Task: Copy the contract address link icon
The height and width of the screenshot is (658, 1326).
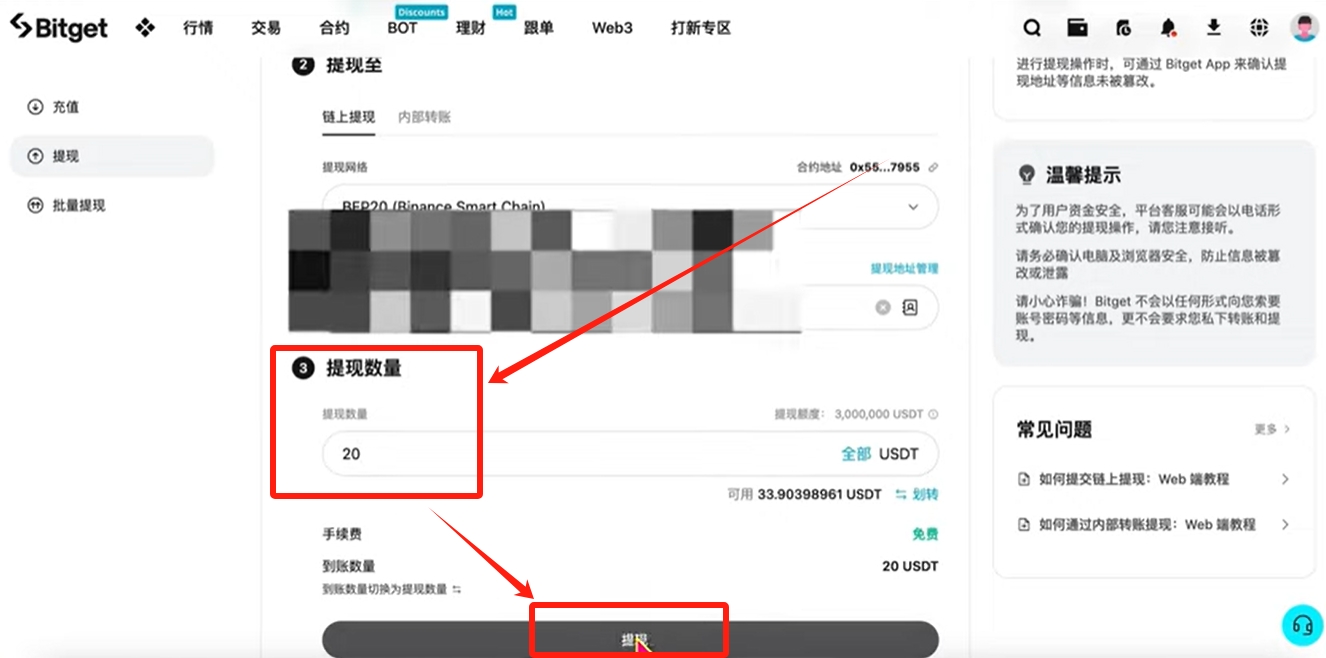Action: pos(933,167)
